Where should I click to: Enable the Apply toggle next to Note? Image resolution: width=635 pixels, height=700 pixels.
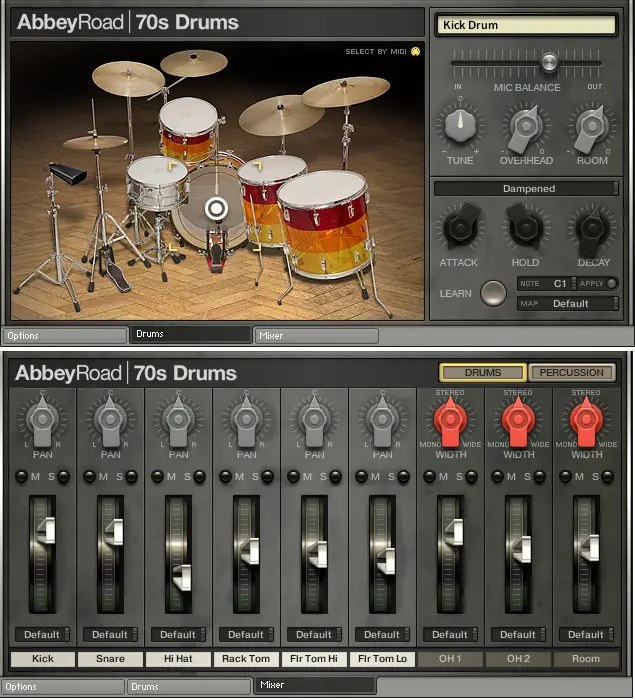click(x=612, y=283)
